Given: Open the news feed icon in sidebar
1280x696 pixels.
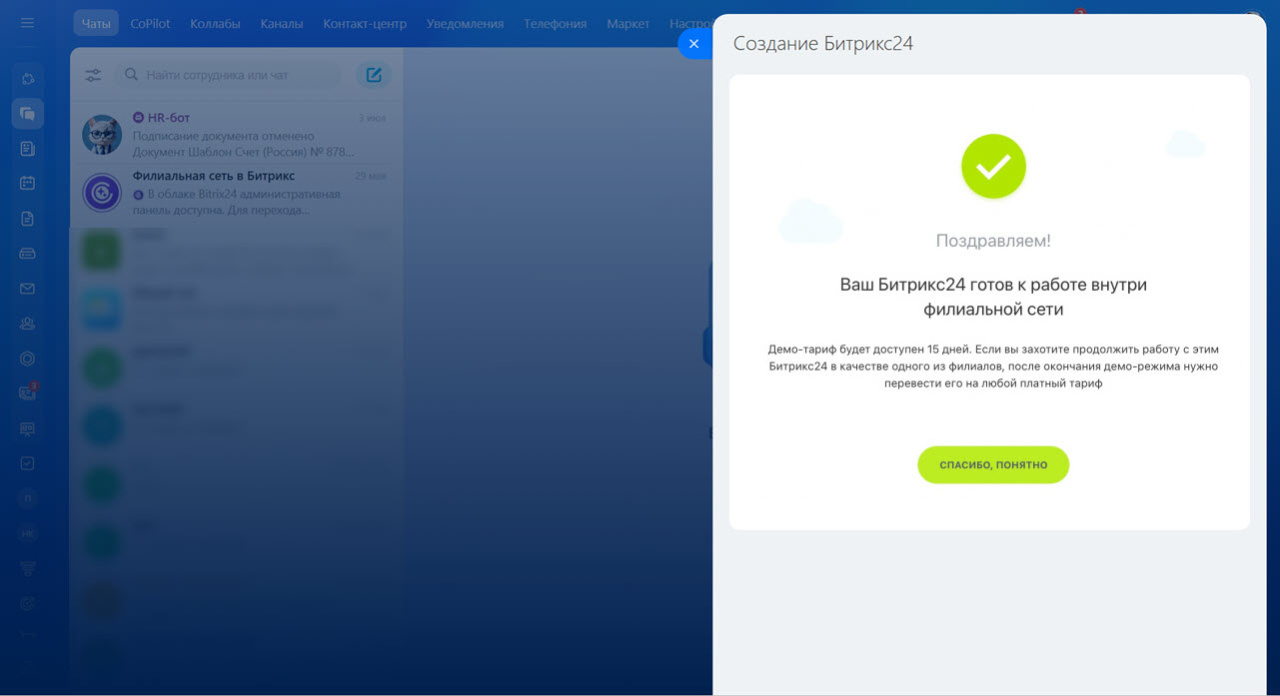Looking at the screenshot, I should click(x=27, y=148).
